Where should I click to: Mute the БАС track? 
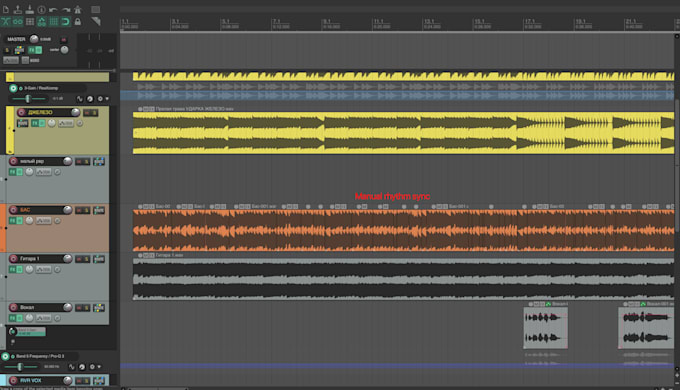point(79,210)
